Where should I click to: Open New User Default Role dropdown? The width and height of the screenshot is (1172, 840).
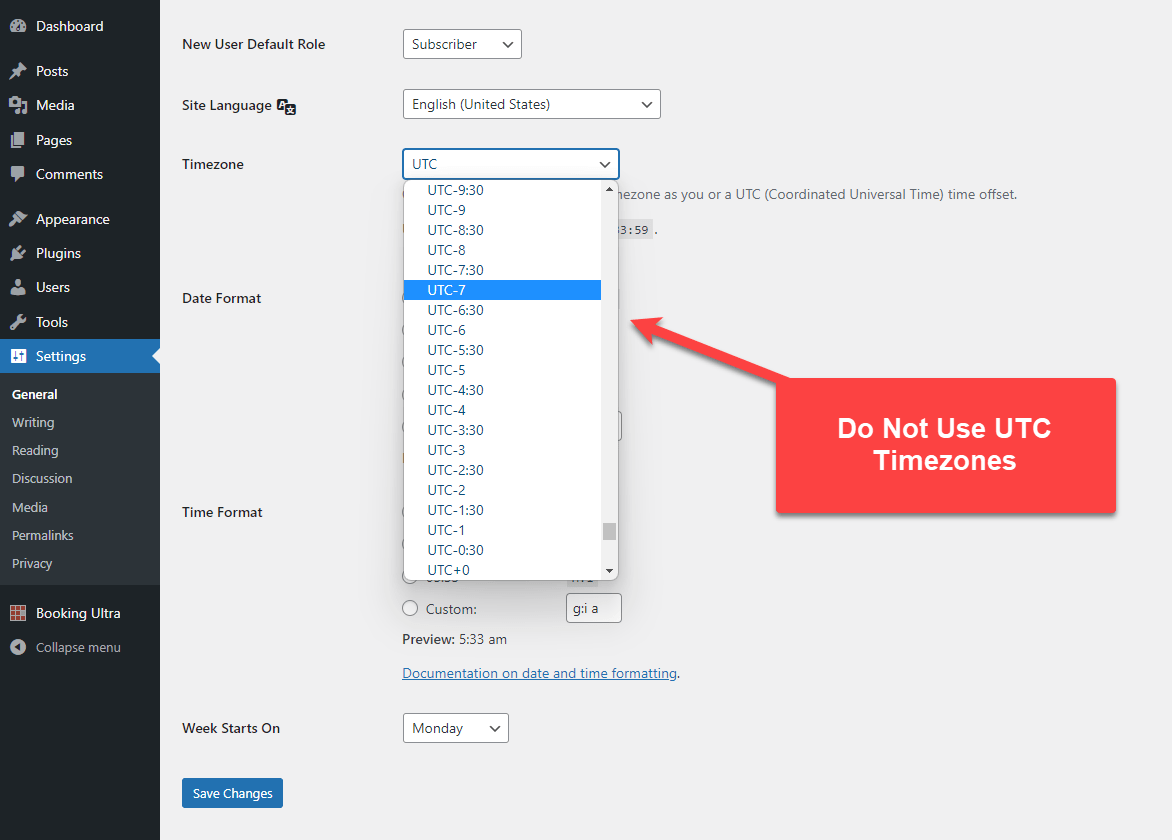click(462, 44)
